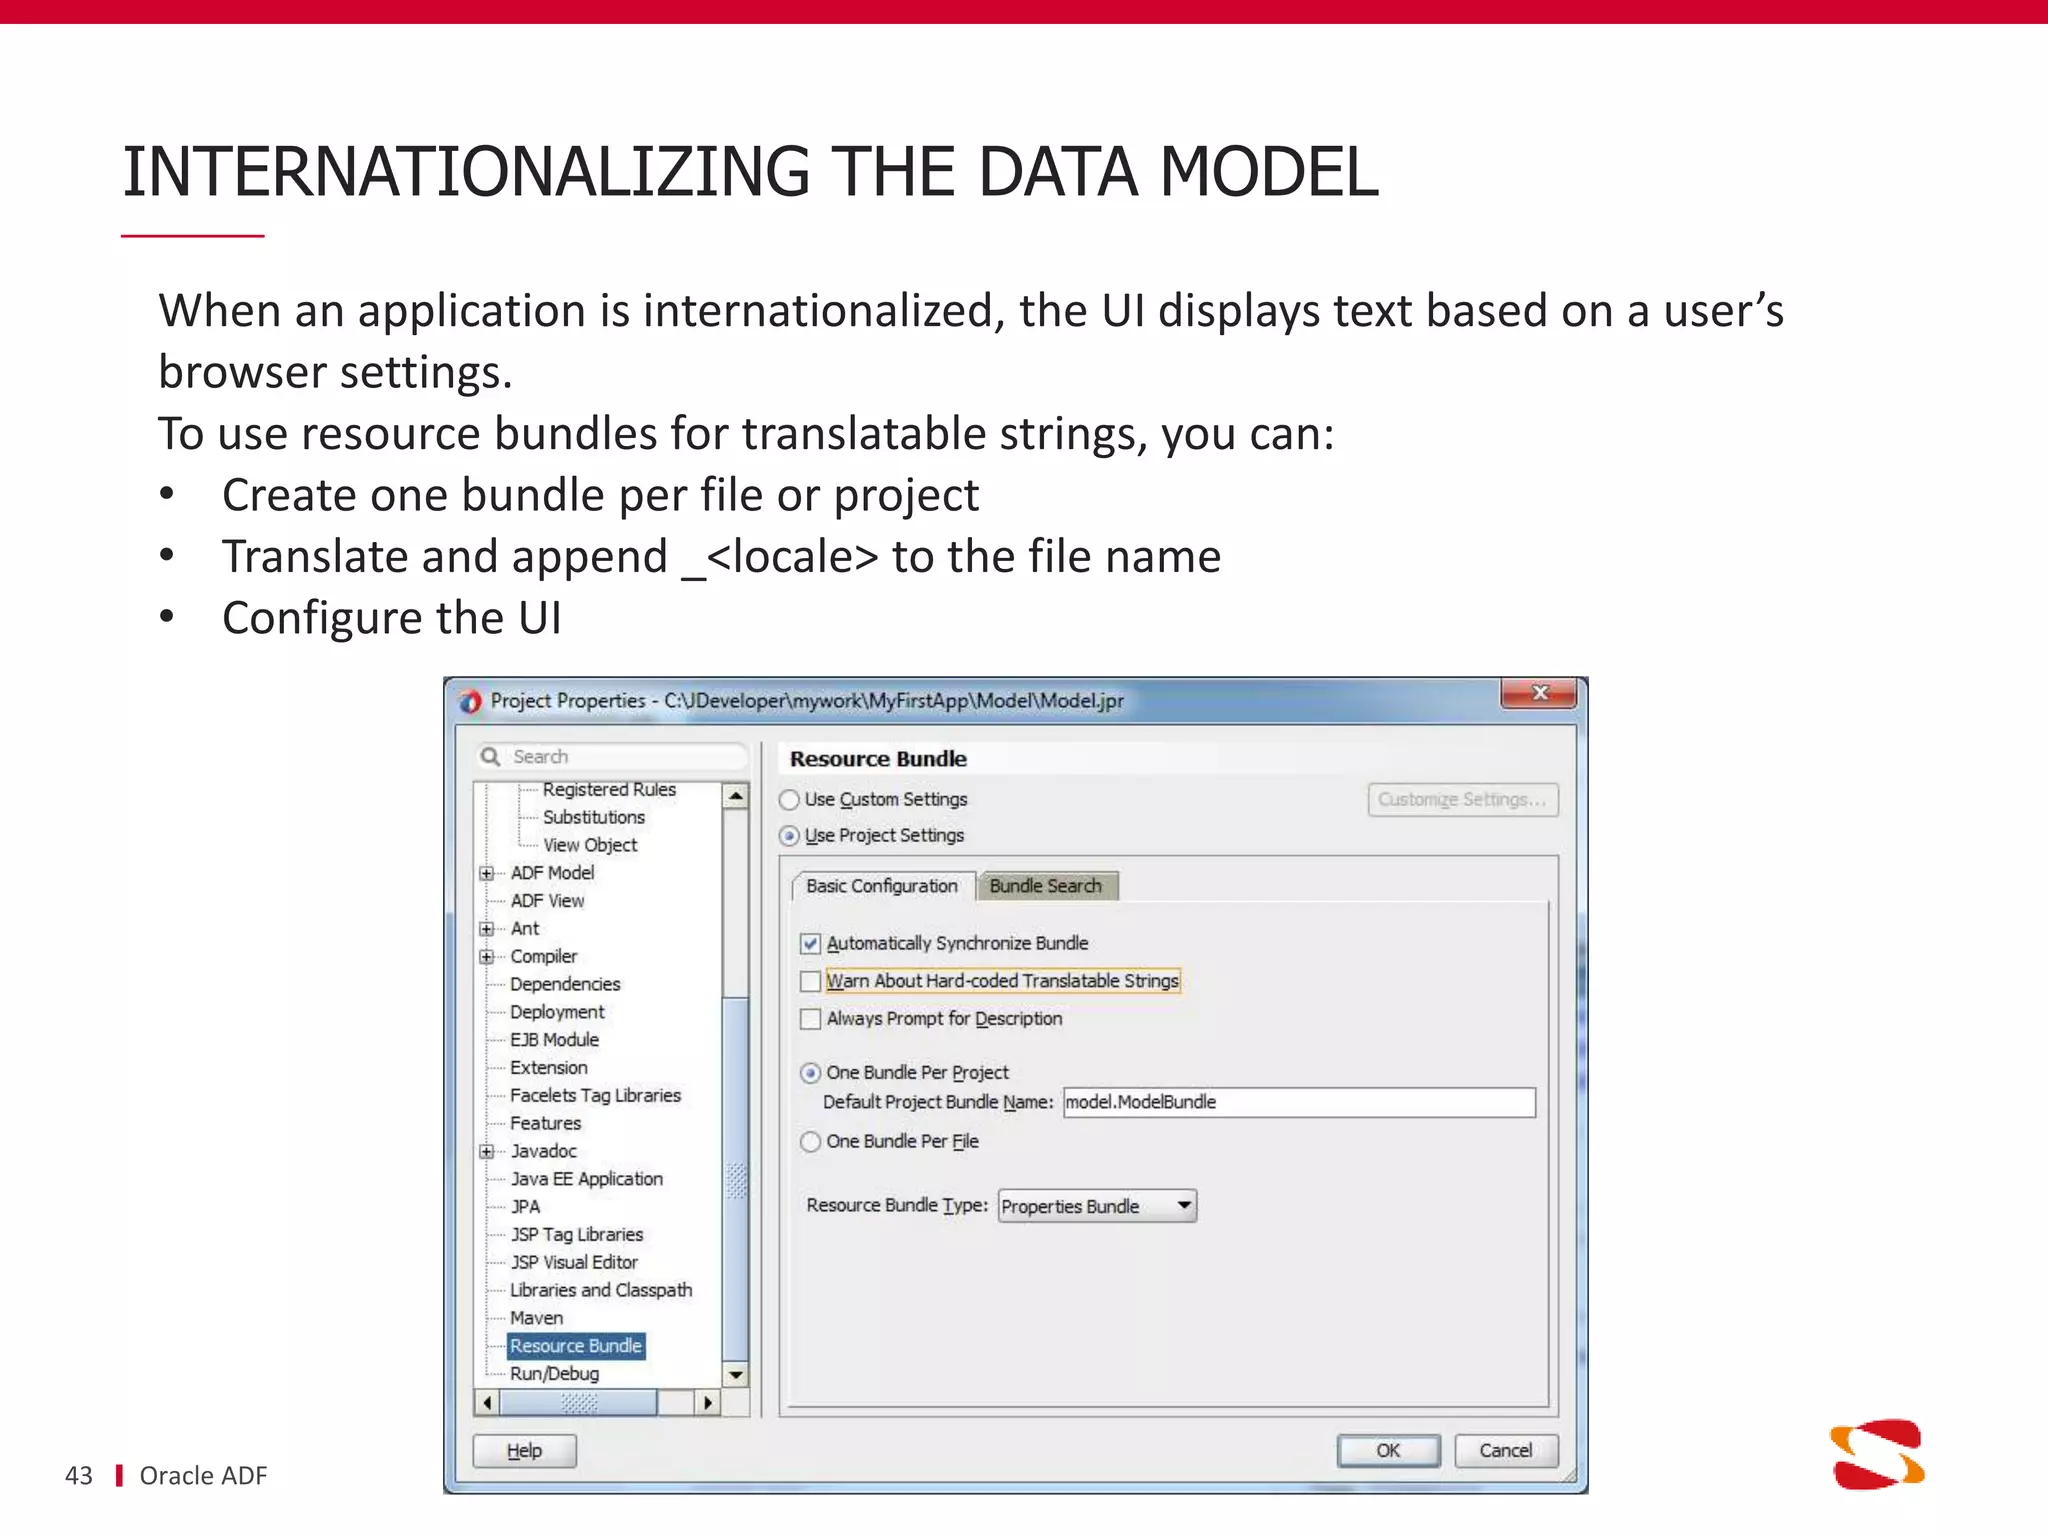
Task: Click the ADF Model label in tree
Action: pos(552,873)
